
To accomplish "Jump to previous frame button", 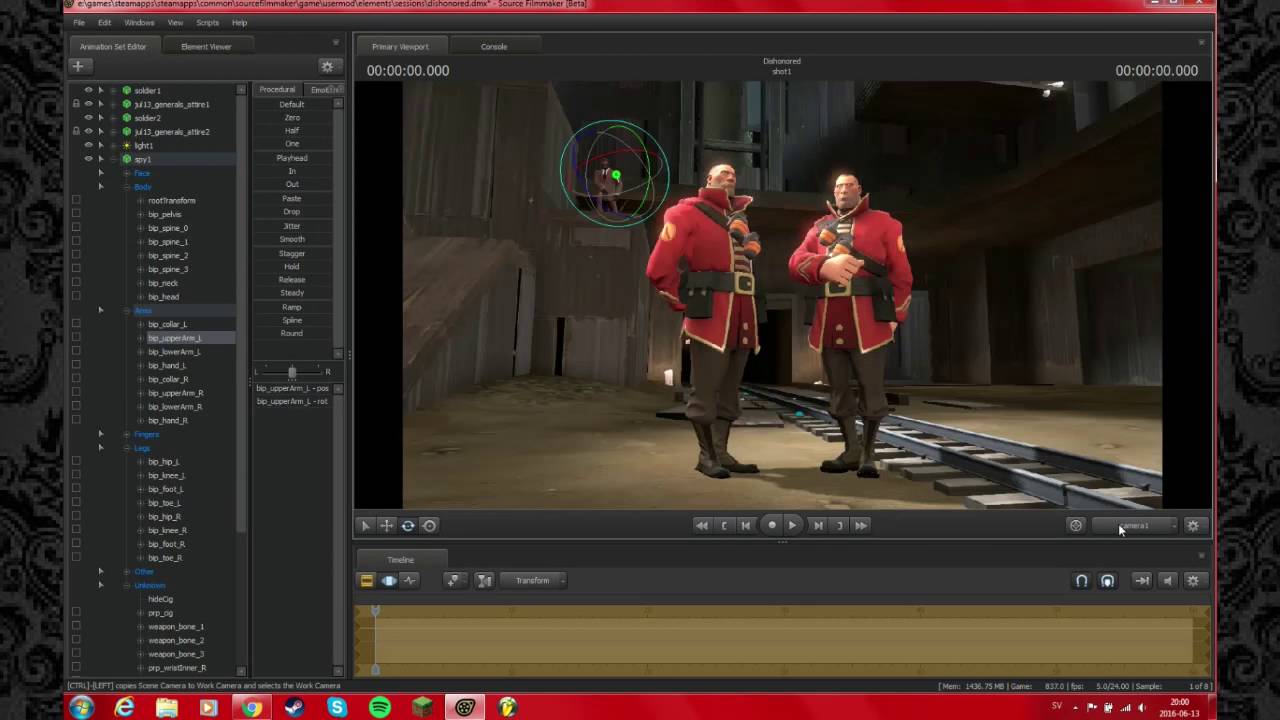I will pyautogui.click(x=745, y=525).
